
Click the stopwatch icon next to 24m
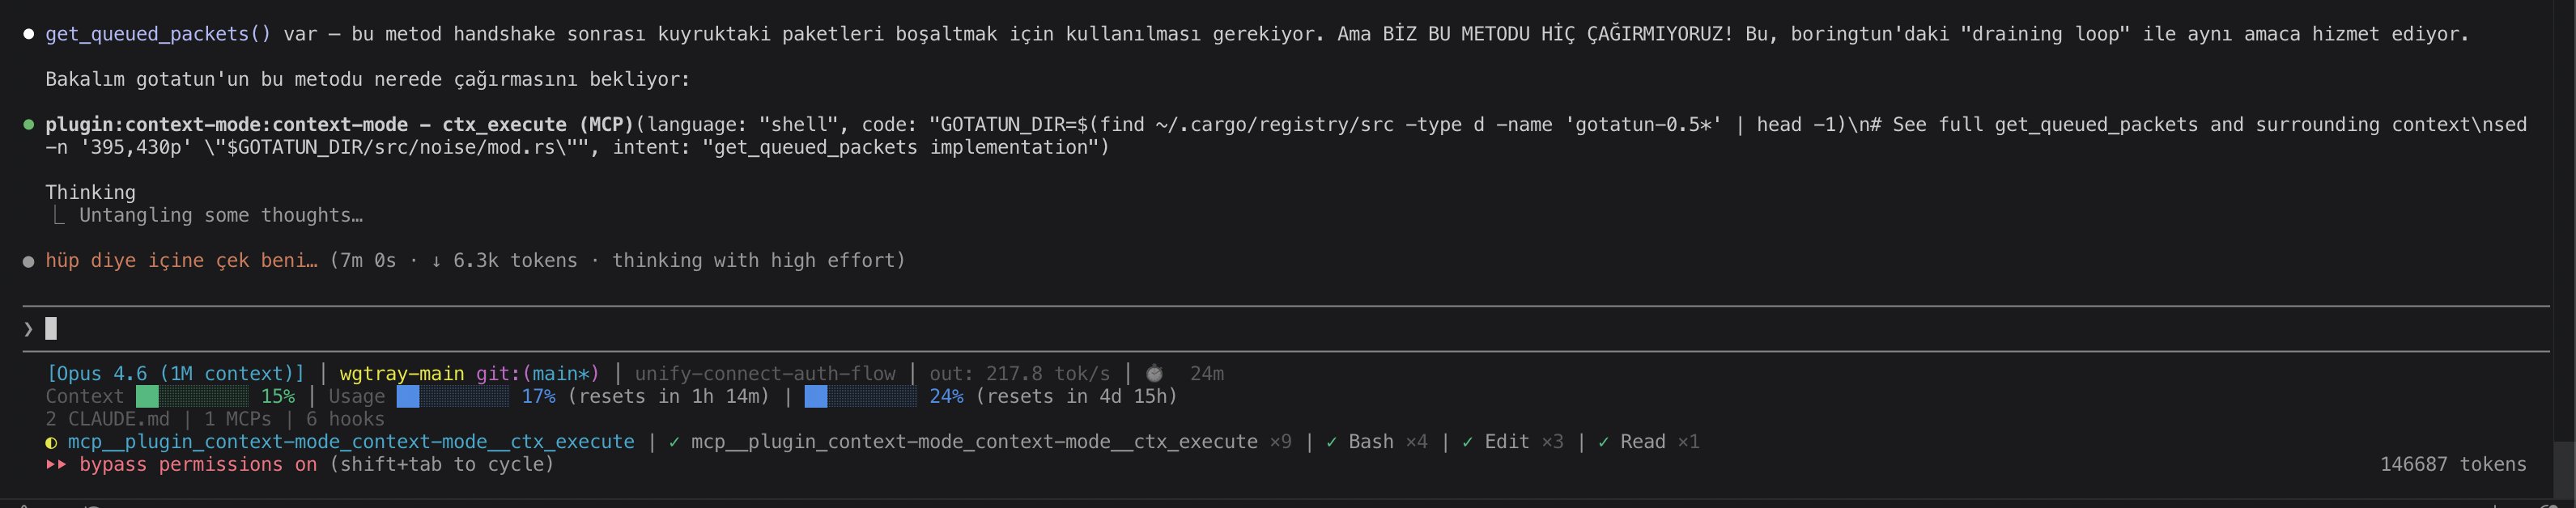(x=1154, y=373)
